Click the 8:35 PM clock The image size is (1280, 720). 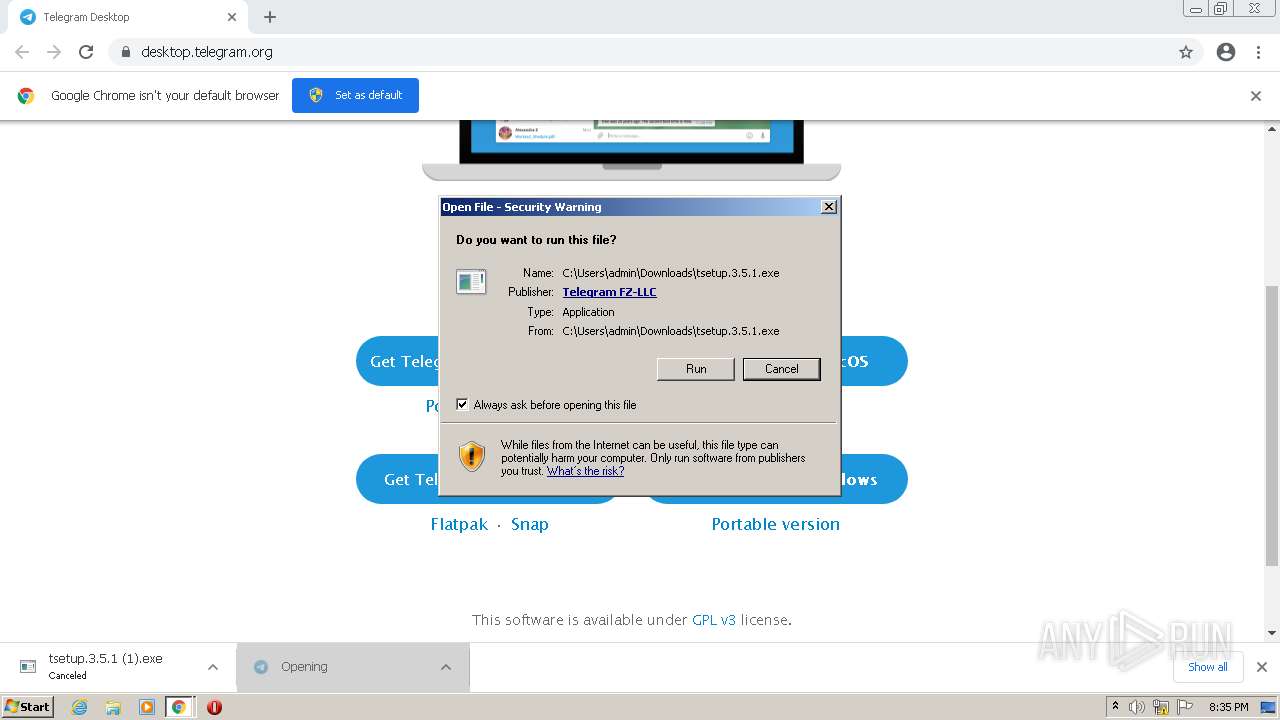point(1228,707)
